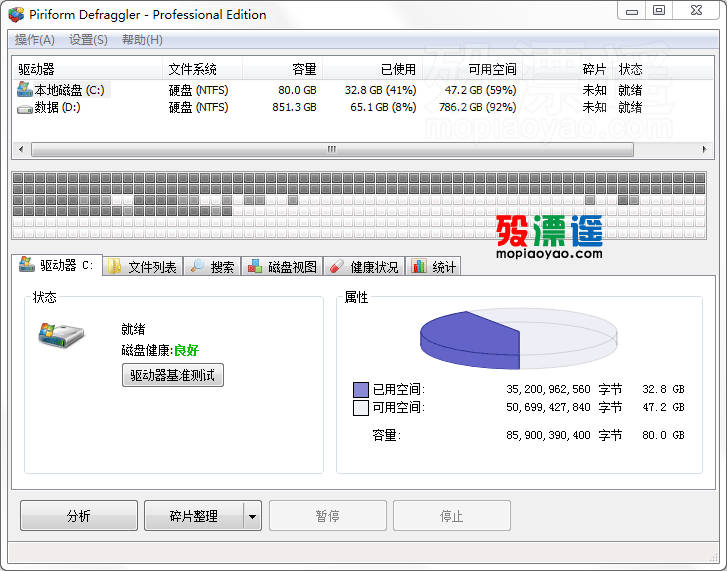
Task: Select the local disk C: drive icon
Action: click(25, 89)
